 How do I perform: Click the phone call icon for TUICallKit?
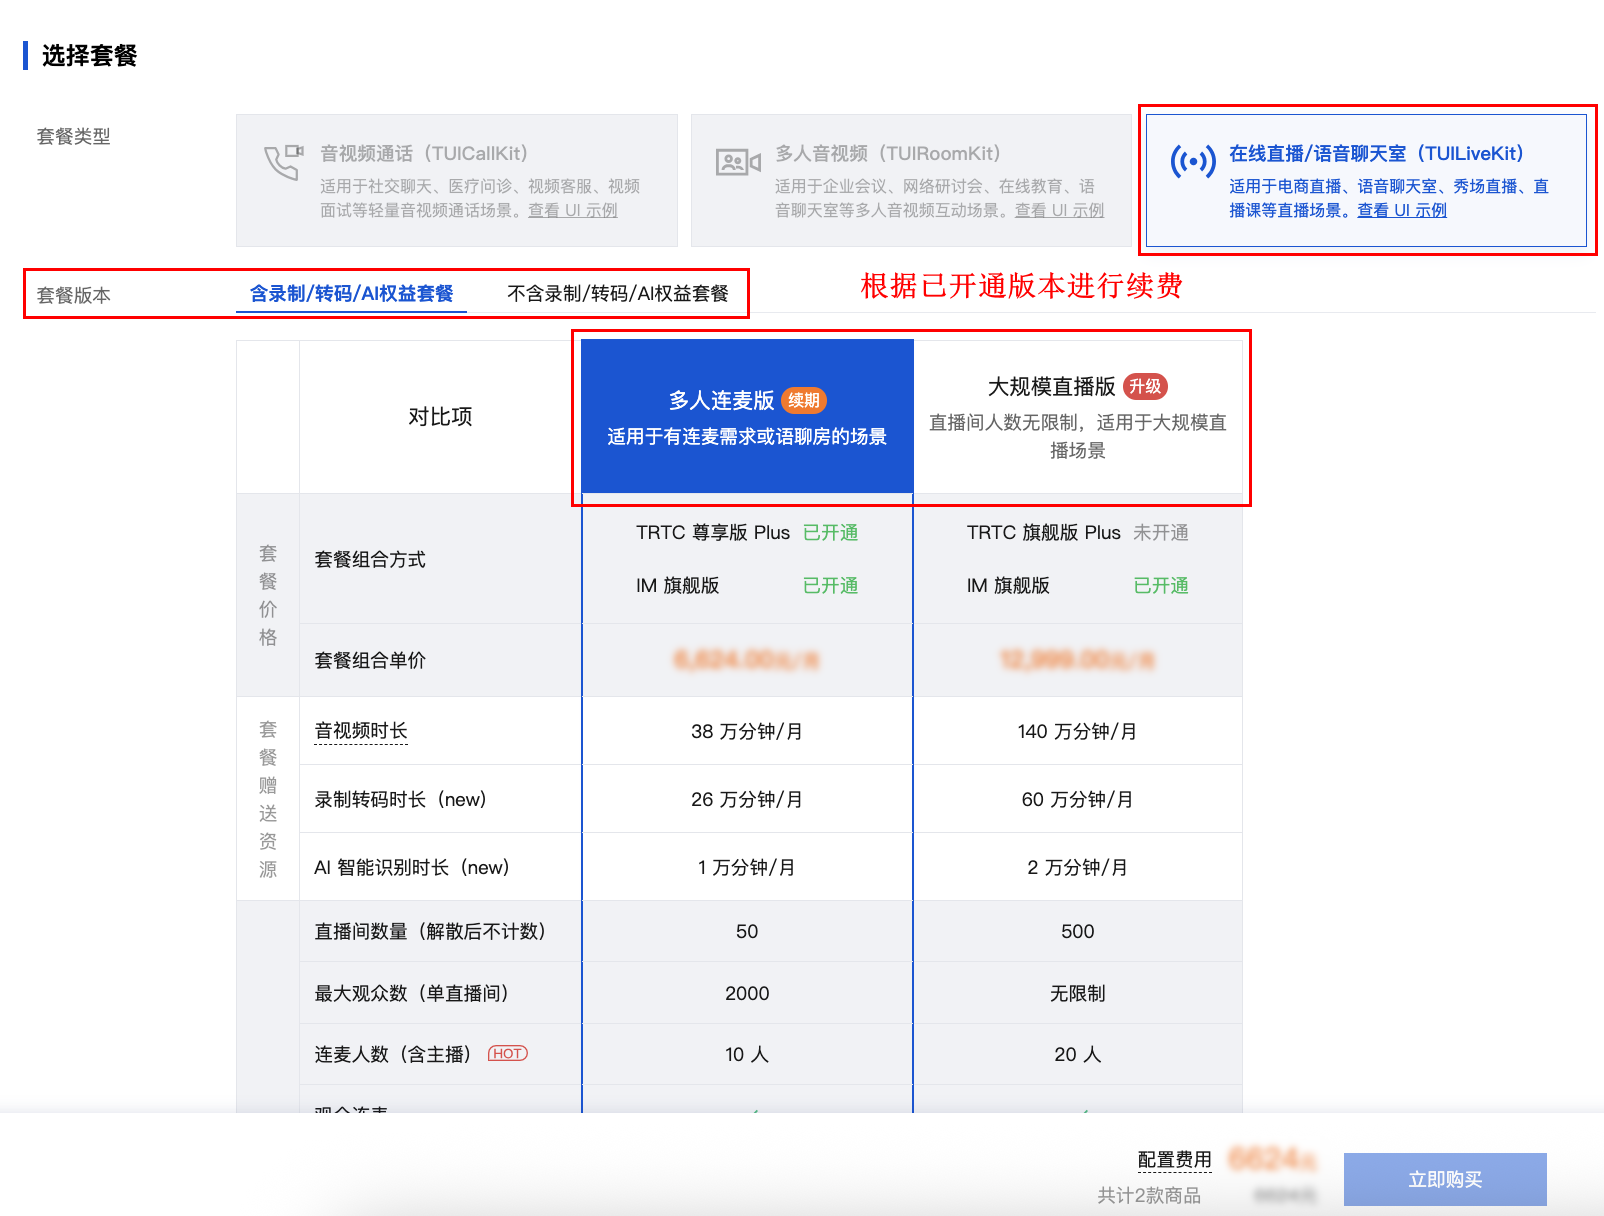click(283, 161)
